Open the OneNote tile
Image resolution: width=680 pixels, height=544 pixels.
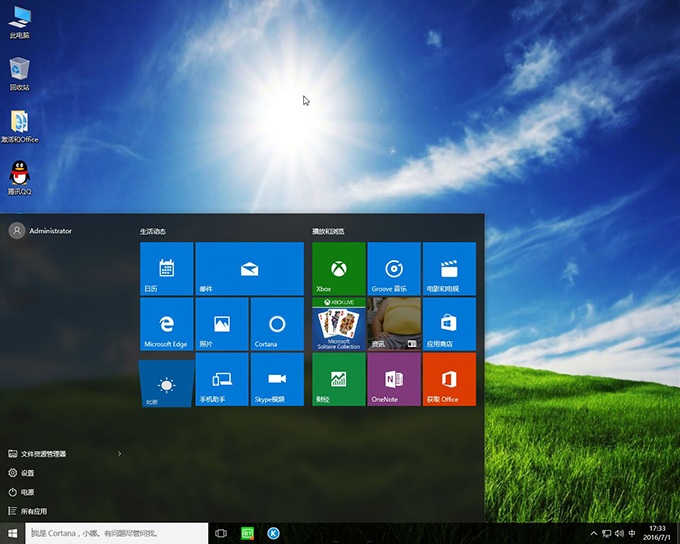point(394,379)
